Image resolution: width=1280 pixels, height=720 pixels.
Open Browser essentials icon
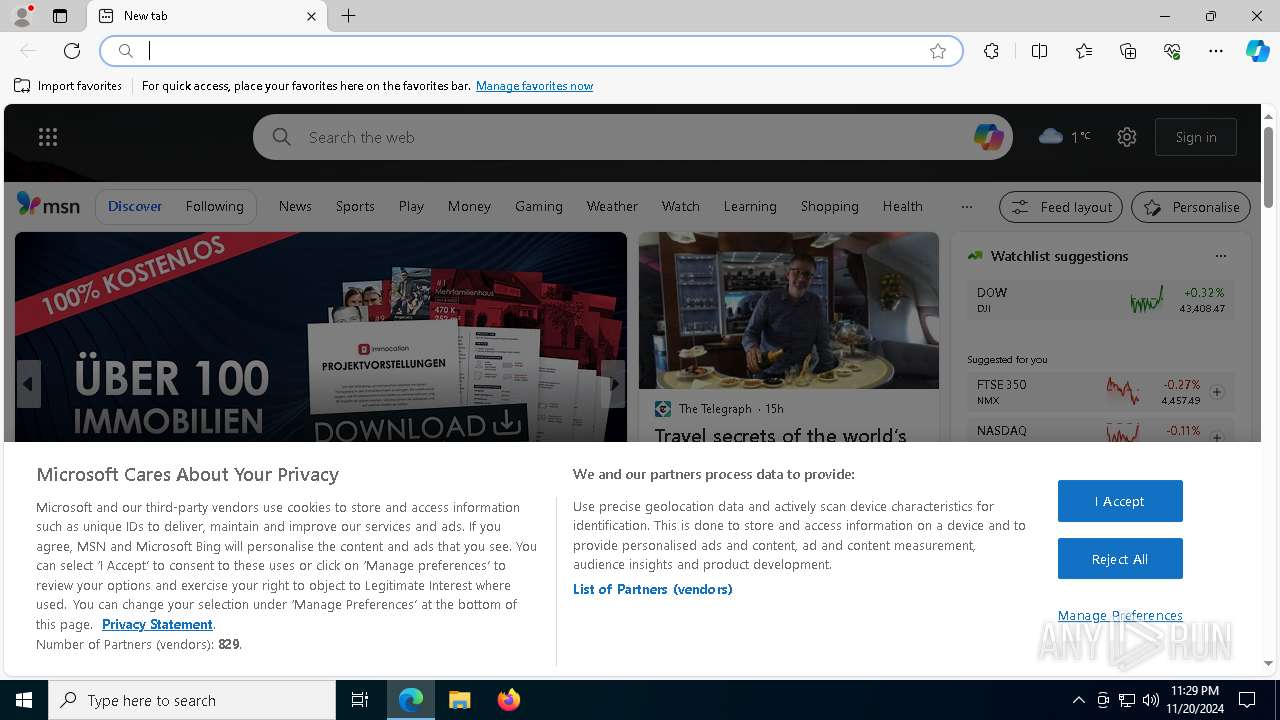tap(1172, 51)
